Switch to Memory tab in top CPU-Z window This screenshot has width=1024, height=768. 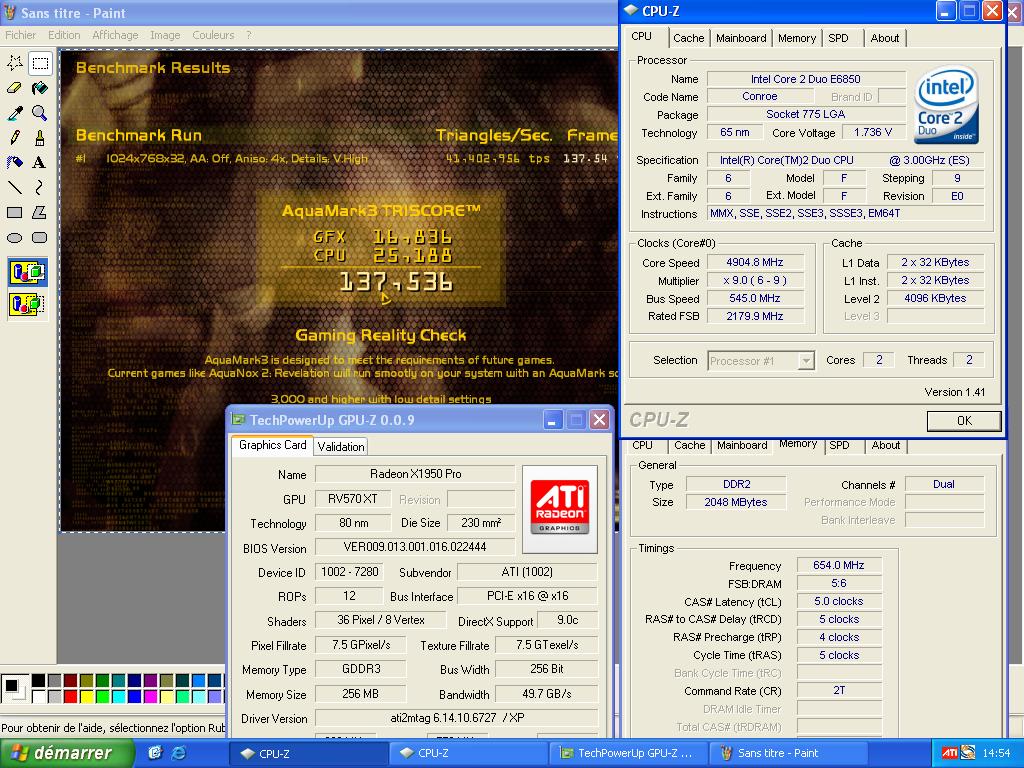click(x=797, y=38)
